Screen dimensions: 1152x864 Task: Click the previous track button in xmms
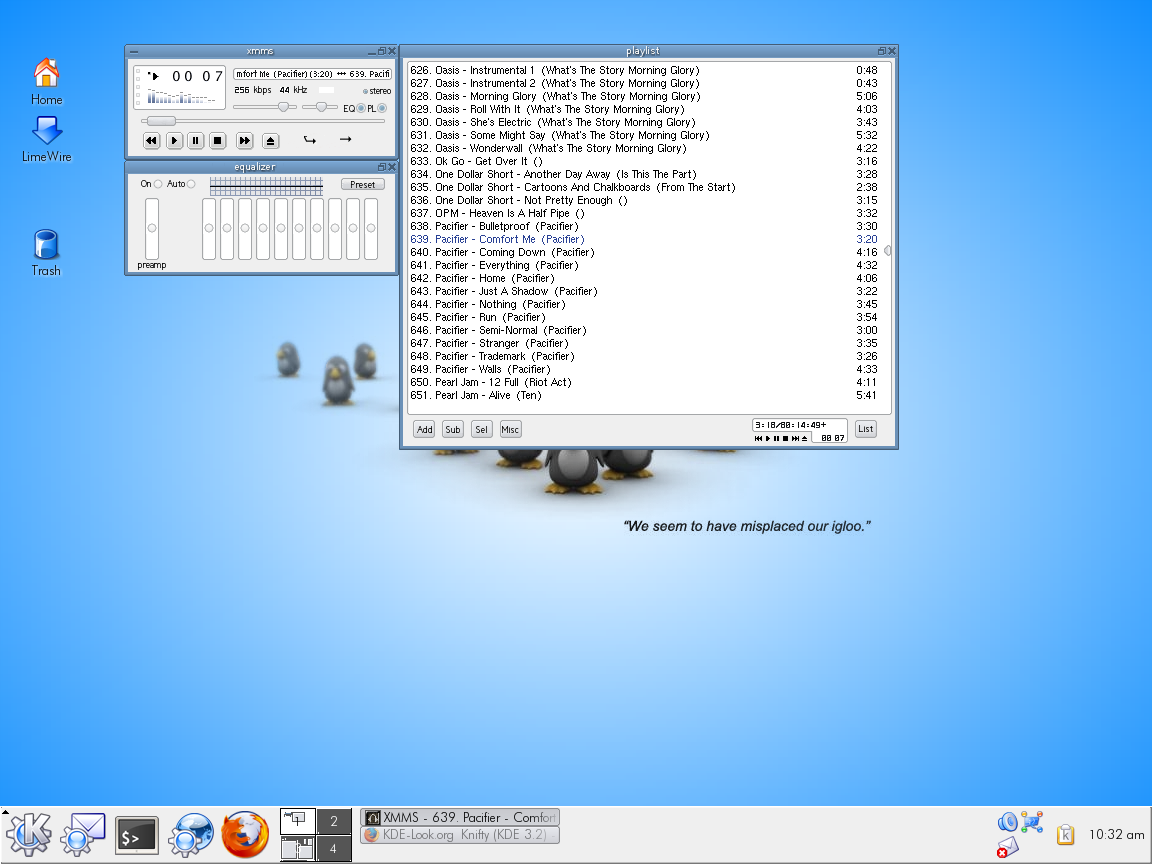pyautogui.click(x=151, y=140)
